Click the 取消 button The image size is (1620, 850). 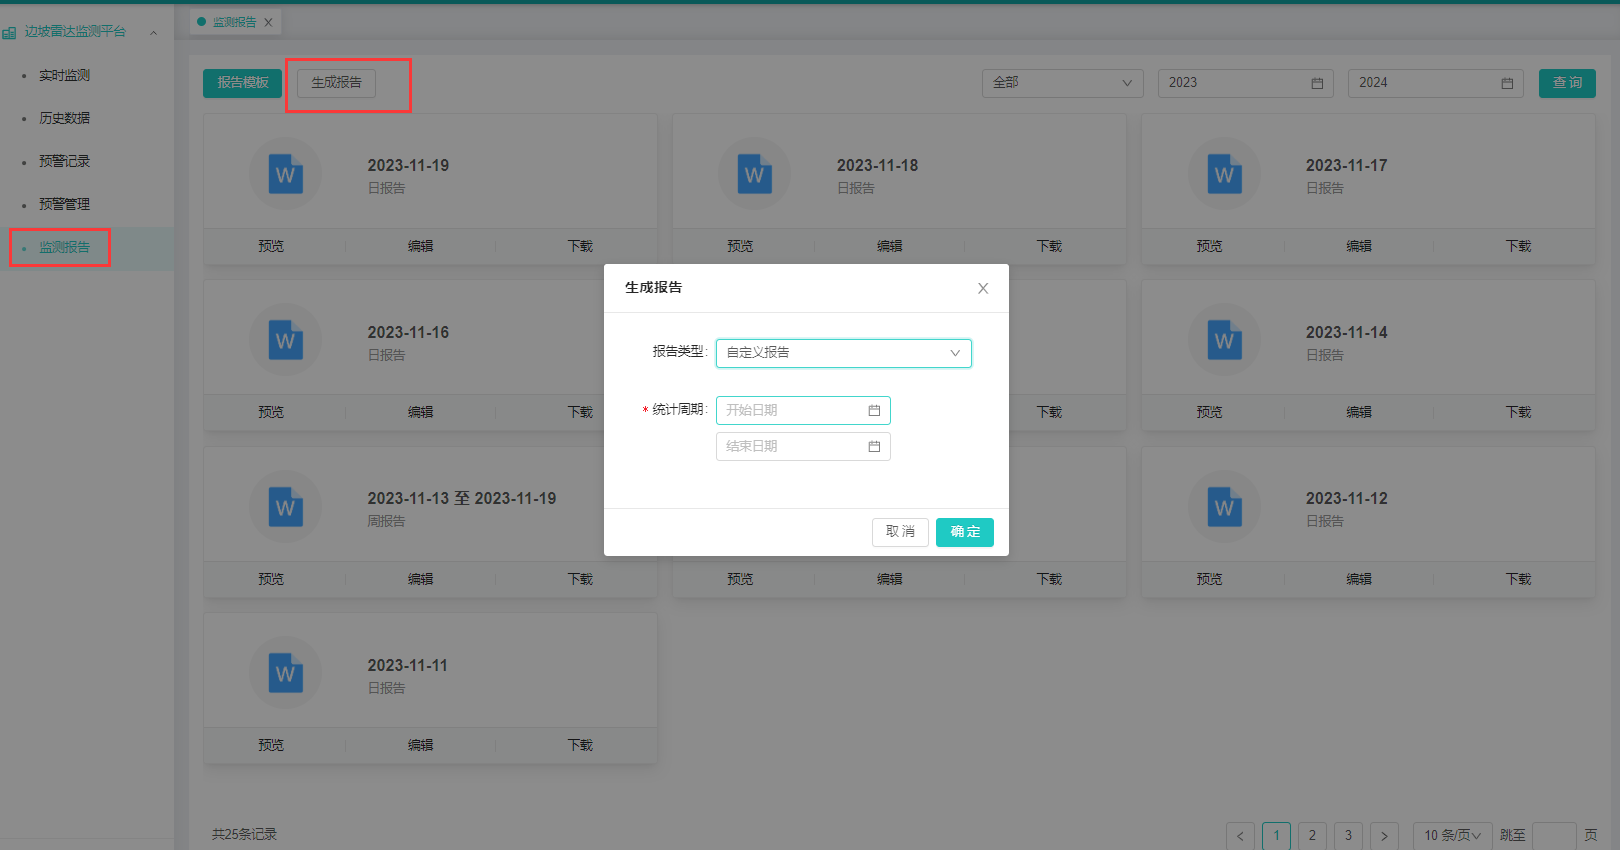(x=900, y=532)
